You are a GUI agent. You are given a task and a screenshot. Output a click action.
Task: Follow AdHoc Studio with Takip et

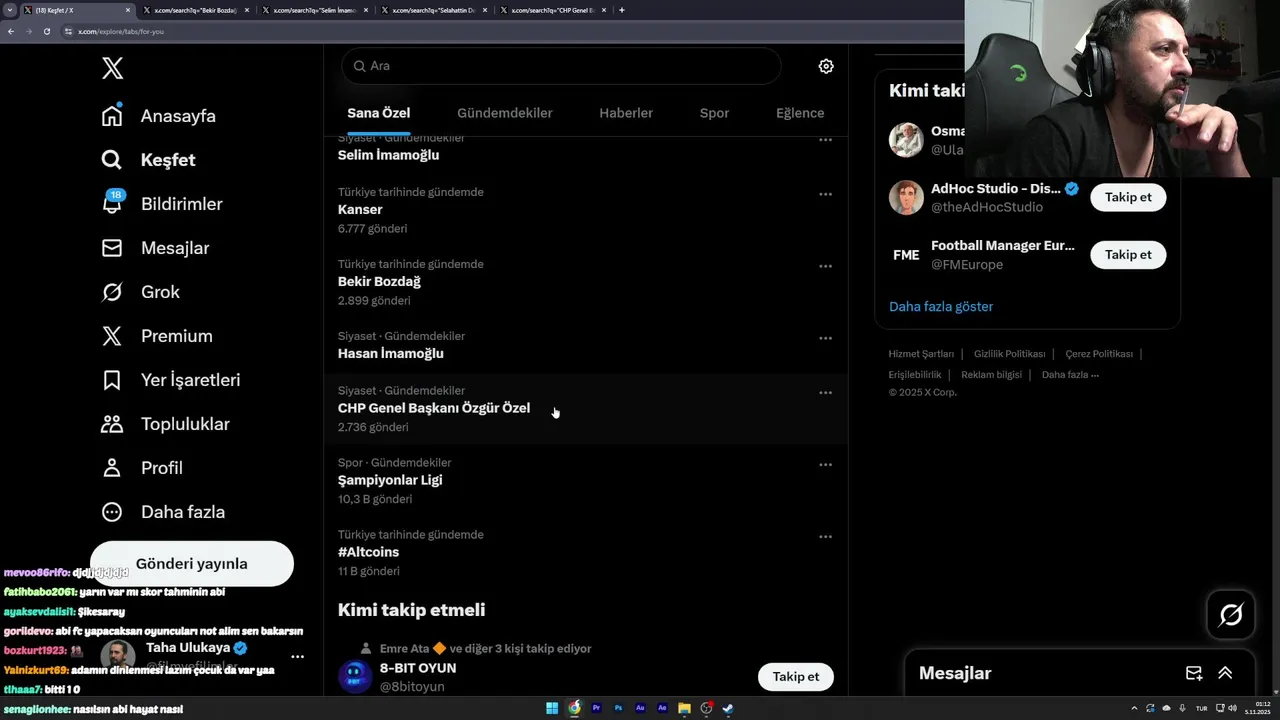[x=1128, y=197]
